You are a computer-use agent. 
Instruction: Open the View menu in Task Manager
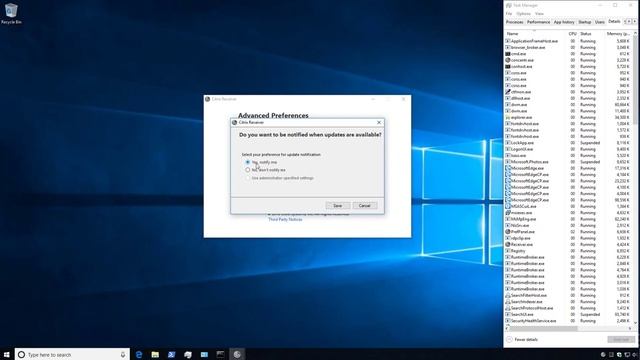[x=539, y=13]
